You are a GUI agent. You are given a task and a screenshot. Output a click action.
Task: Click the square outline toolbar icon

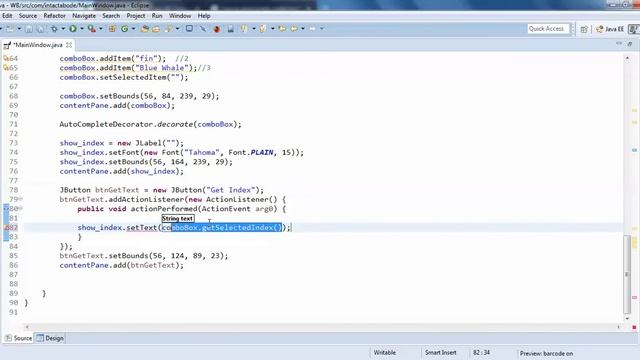pos(189,29)
